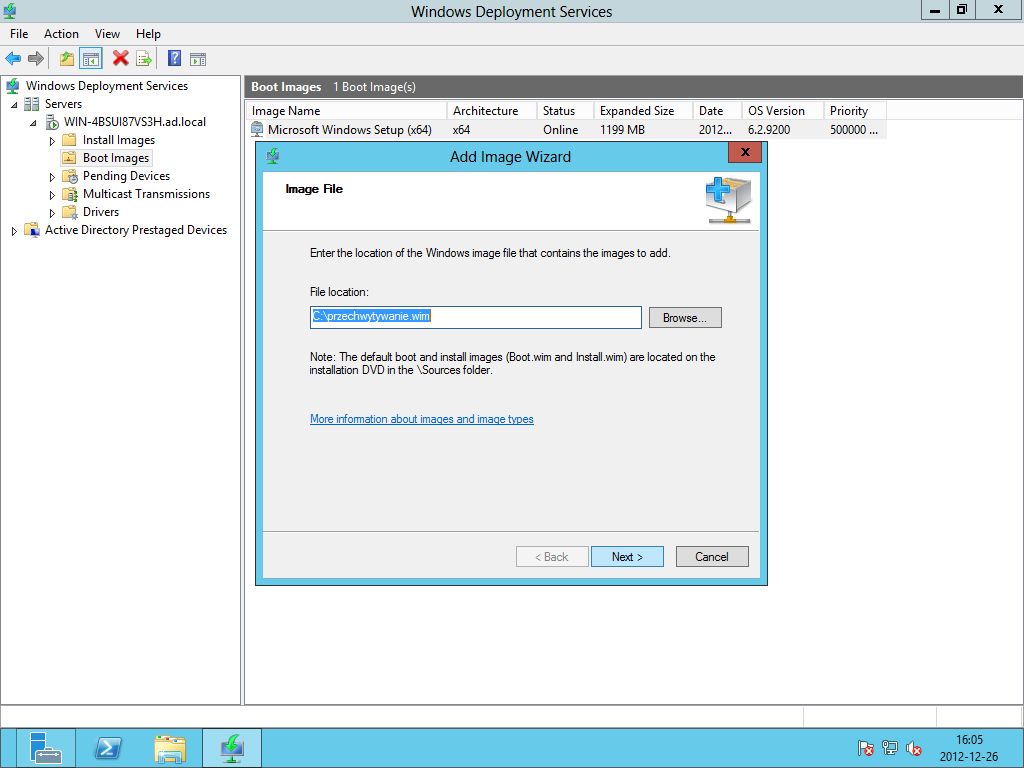Expand the Install Images node

pos(52,141)
